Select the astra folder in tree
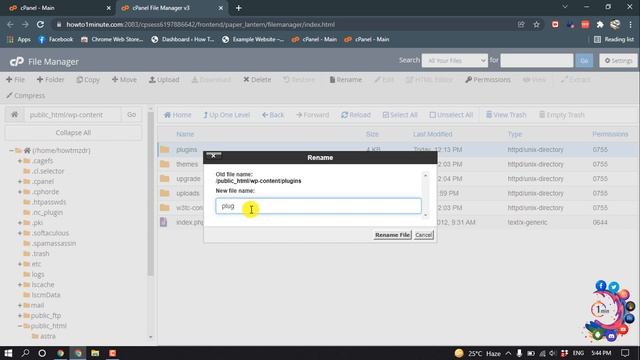Viewport: 640px width, 360px height. point(48,336)
